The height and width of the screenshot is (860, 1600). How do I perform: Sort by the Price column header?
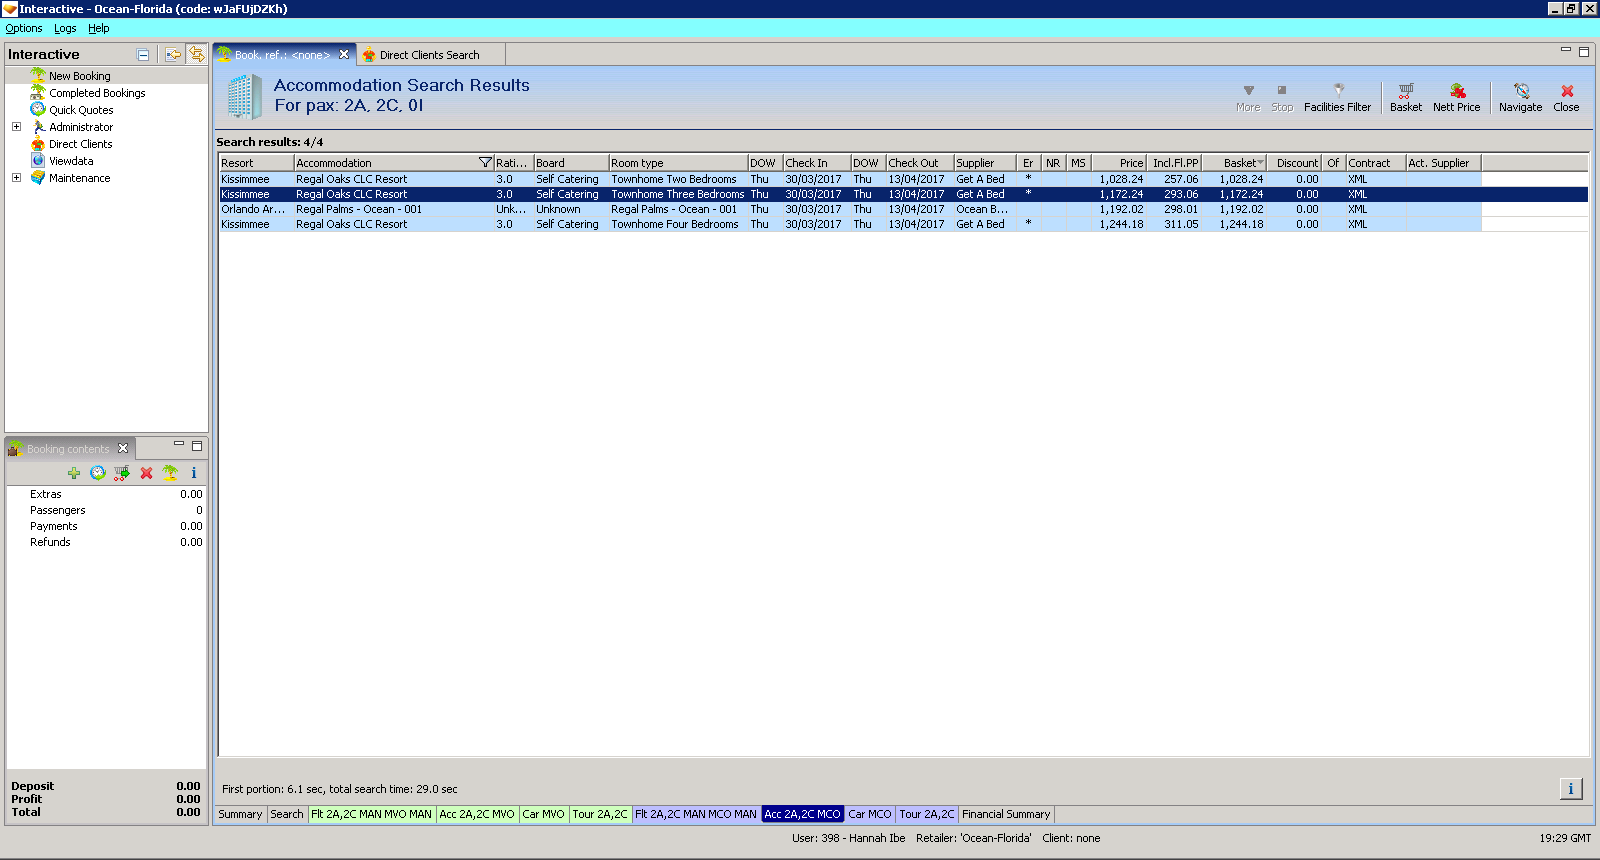coord(1118,163)
